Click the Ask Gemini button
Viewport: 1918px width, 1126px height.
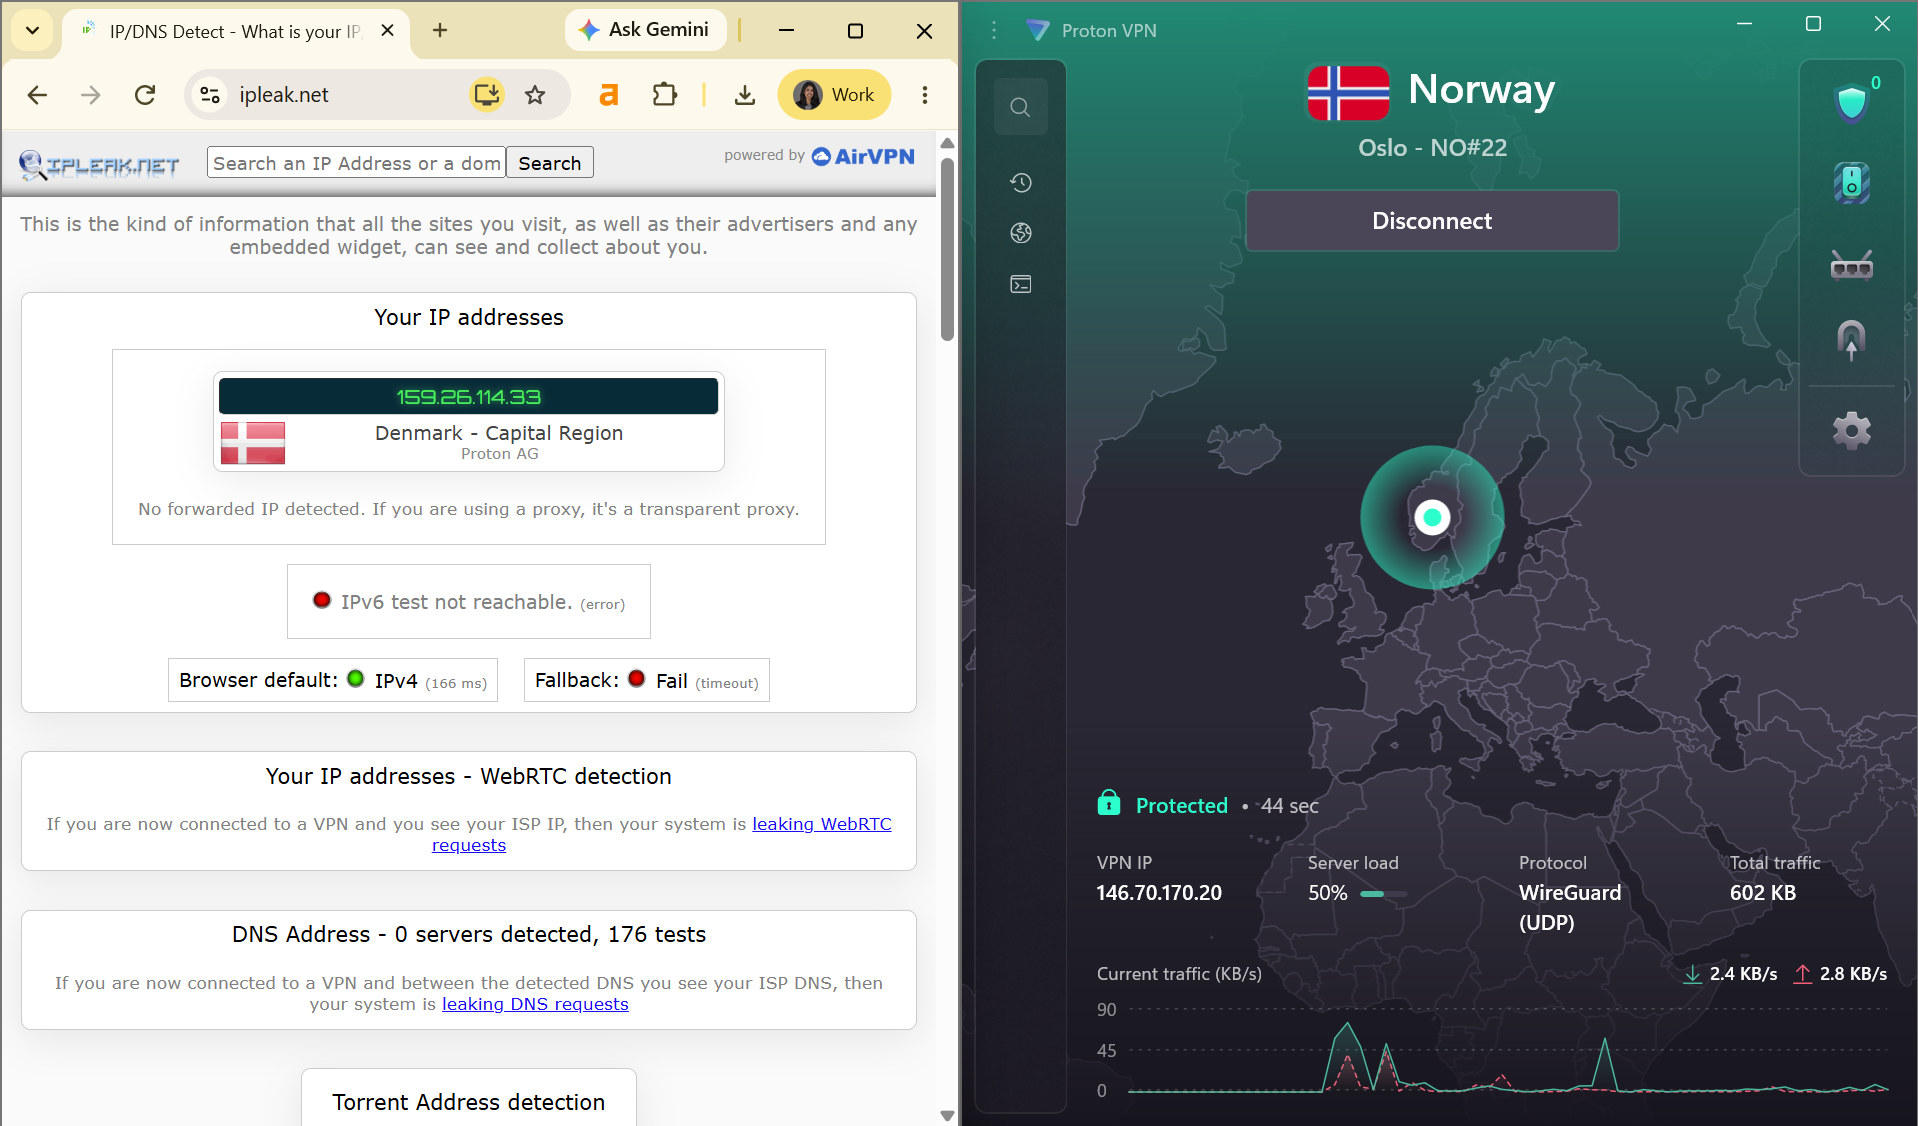(645, 30)
